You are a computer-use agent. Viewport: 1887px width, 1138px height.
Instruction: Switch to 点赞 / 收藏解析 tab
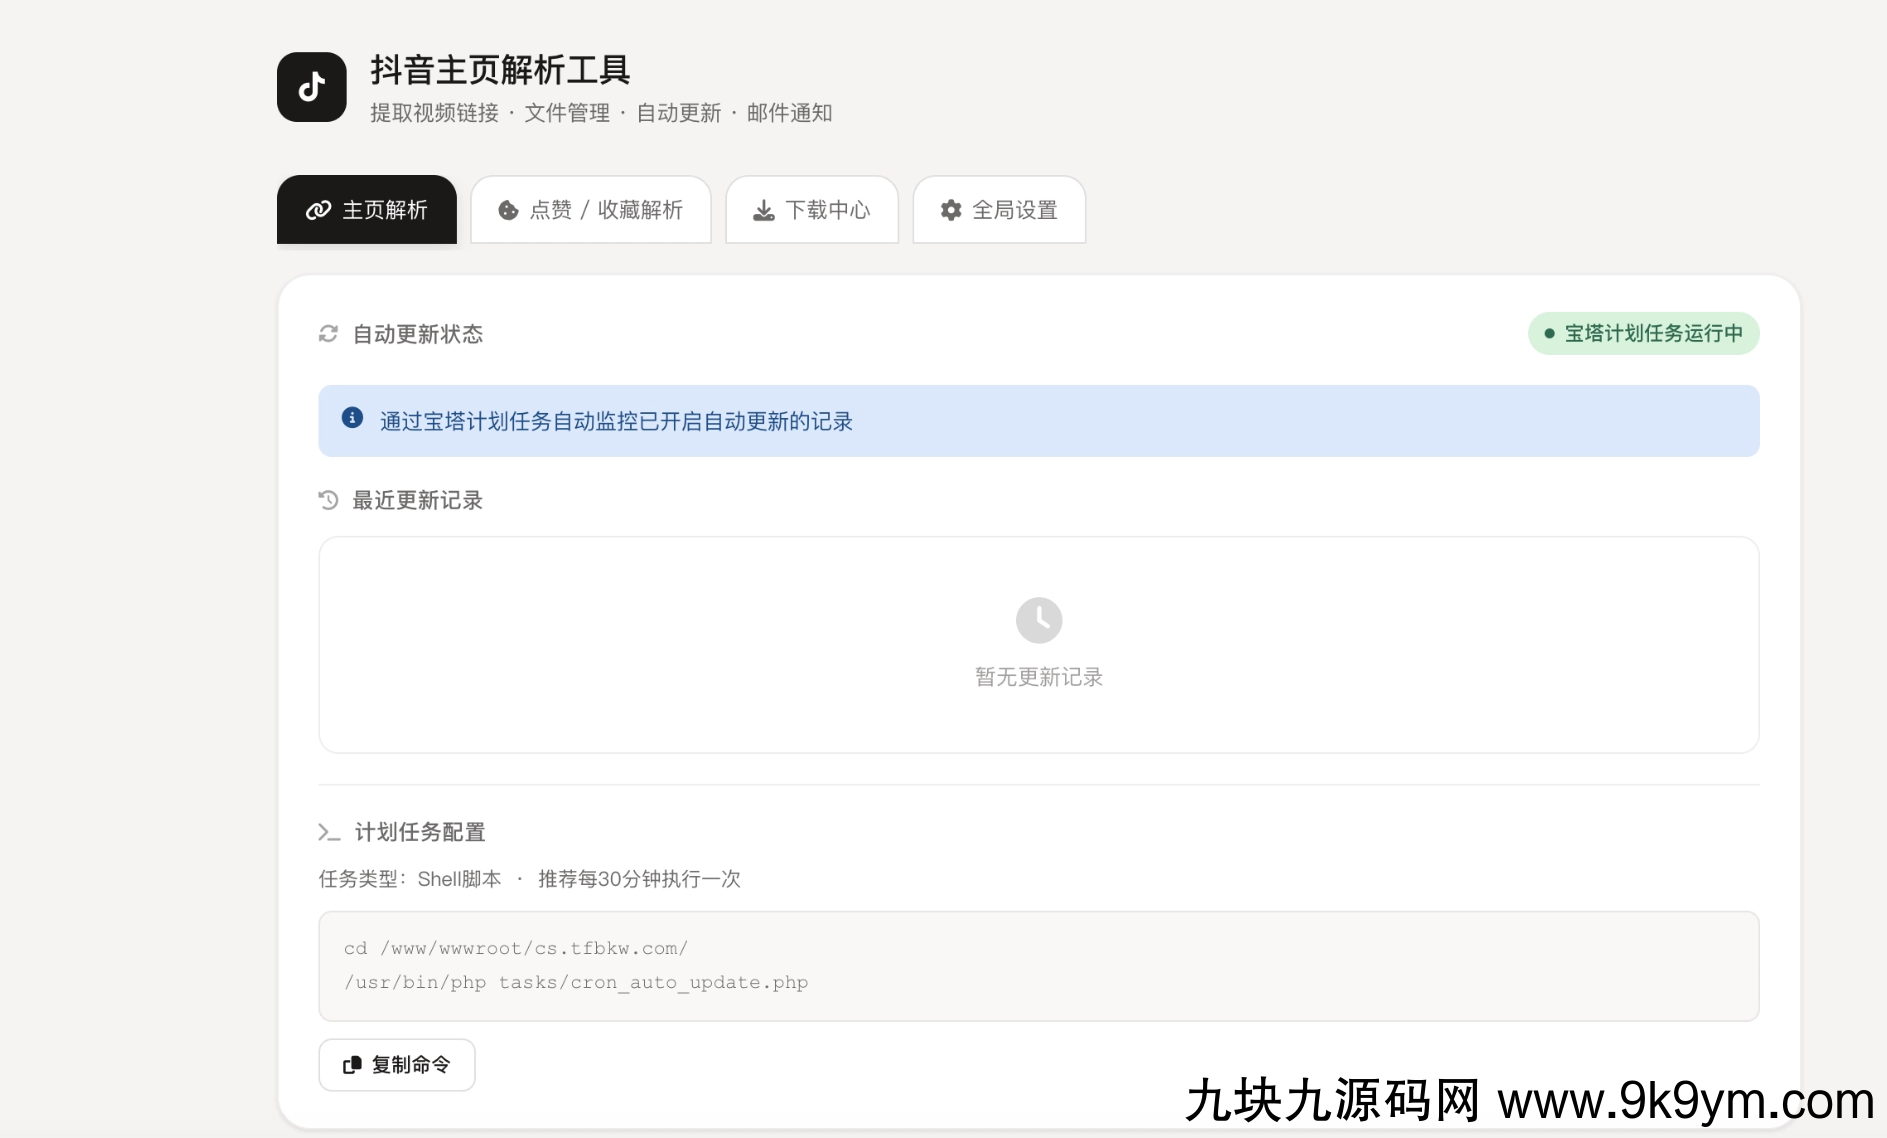pos(591,210)
